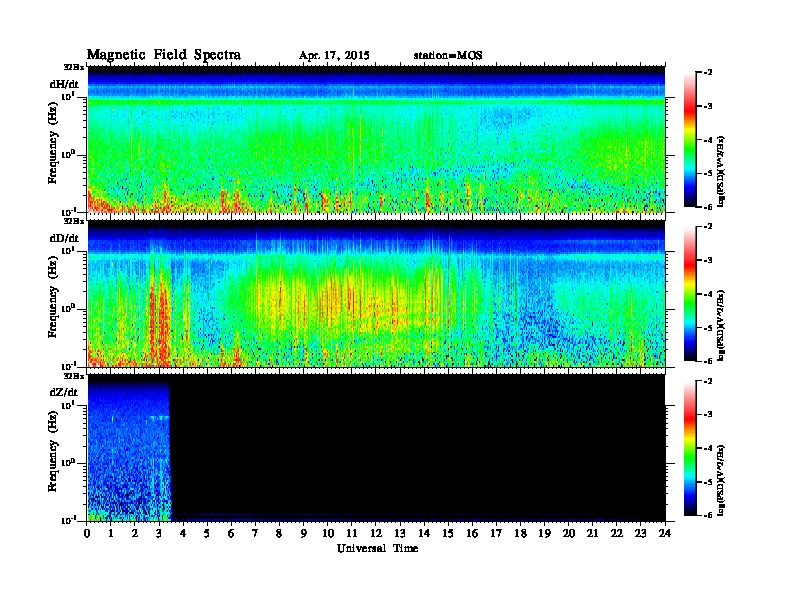Click the -6 value on dH/dt color scale
792x612 pixels.
click(708, 207)
